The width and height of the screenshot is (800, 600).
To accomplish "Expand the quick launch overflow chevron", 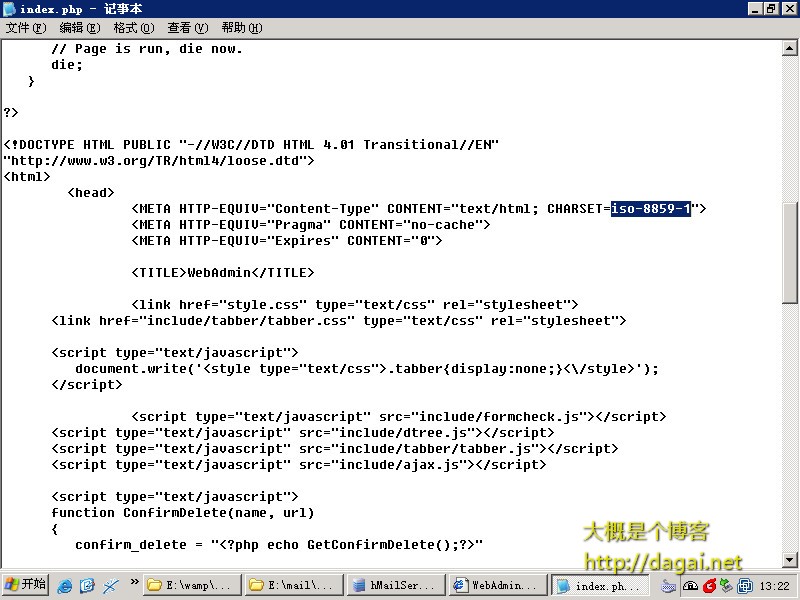I will (x=134, y=582).
